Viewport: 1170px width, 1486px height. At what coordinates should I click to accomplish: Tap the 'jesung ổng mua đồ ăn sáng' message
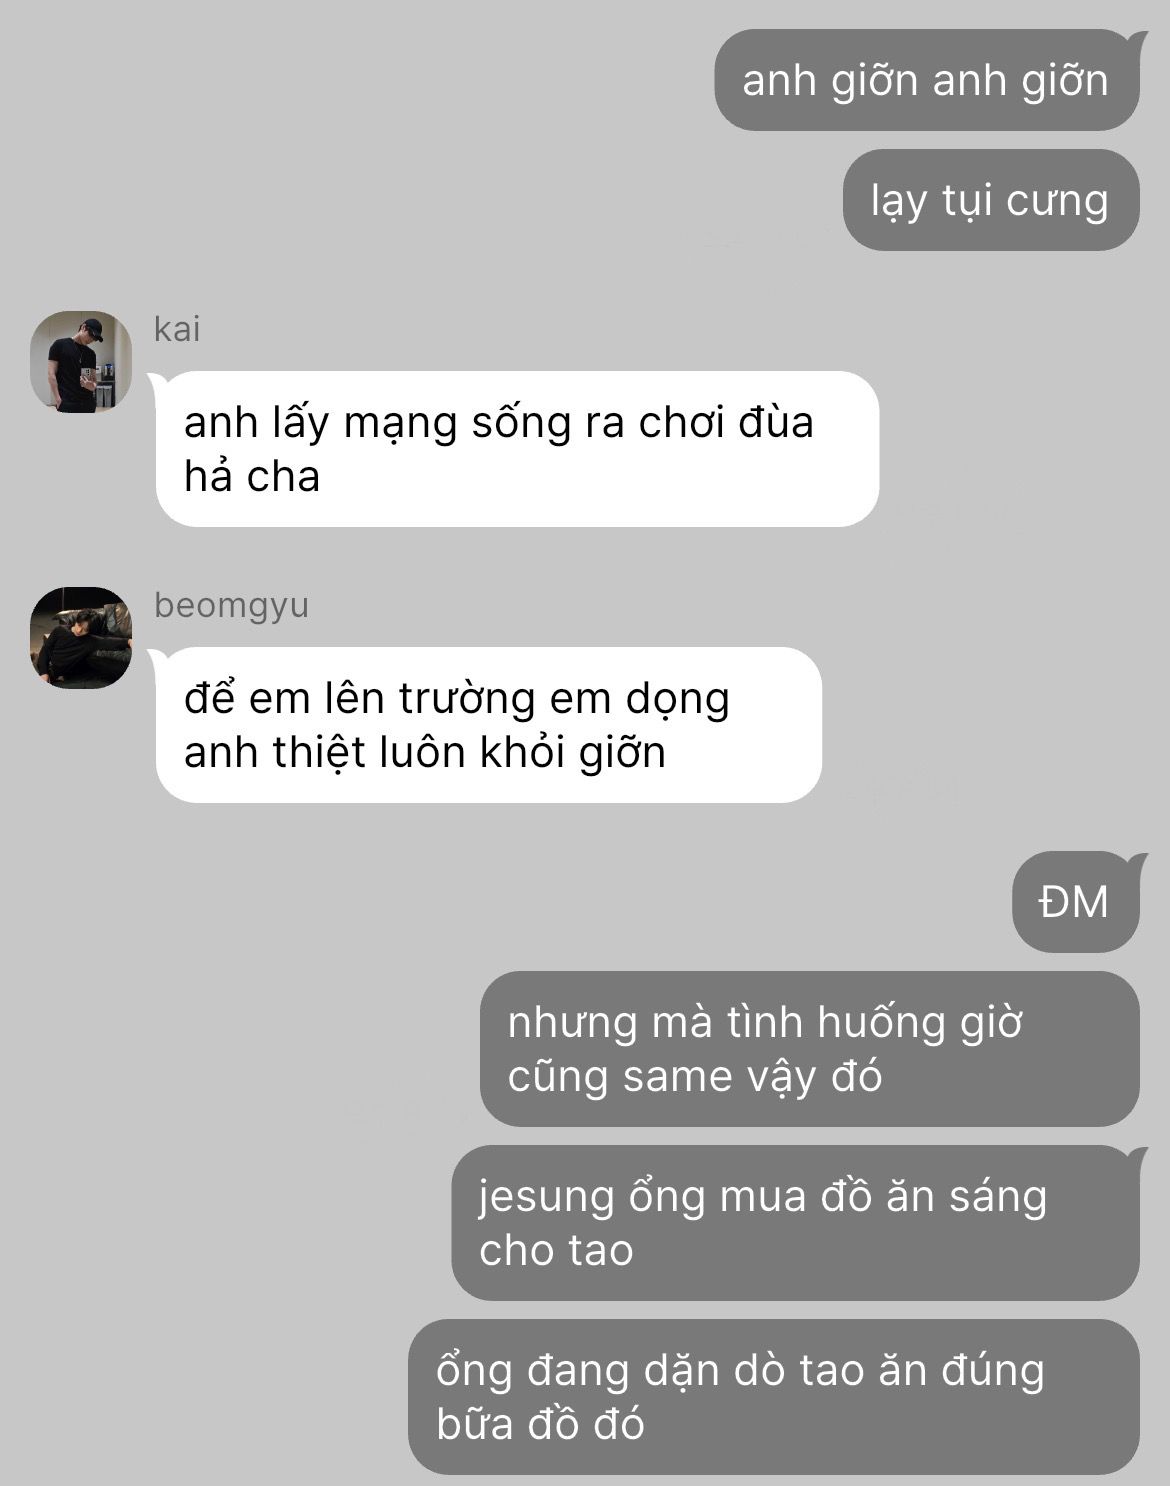796,1223
